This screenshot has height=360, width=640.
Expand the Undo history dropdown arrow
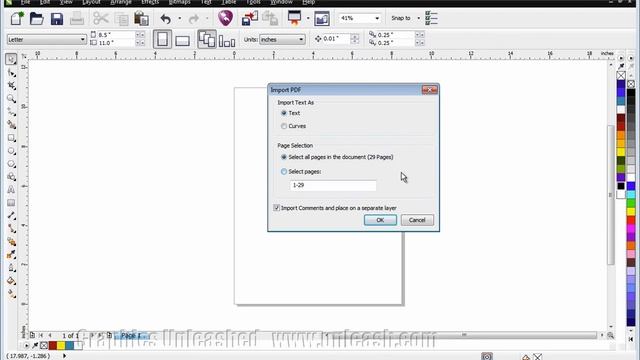point(180,19)
